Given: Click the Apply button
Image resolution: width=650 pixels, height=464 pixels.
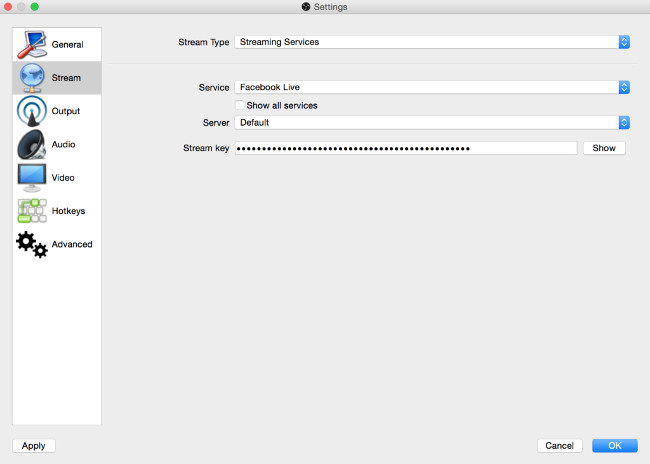Looking at the screenshot, I should click(x=34, y=446).
